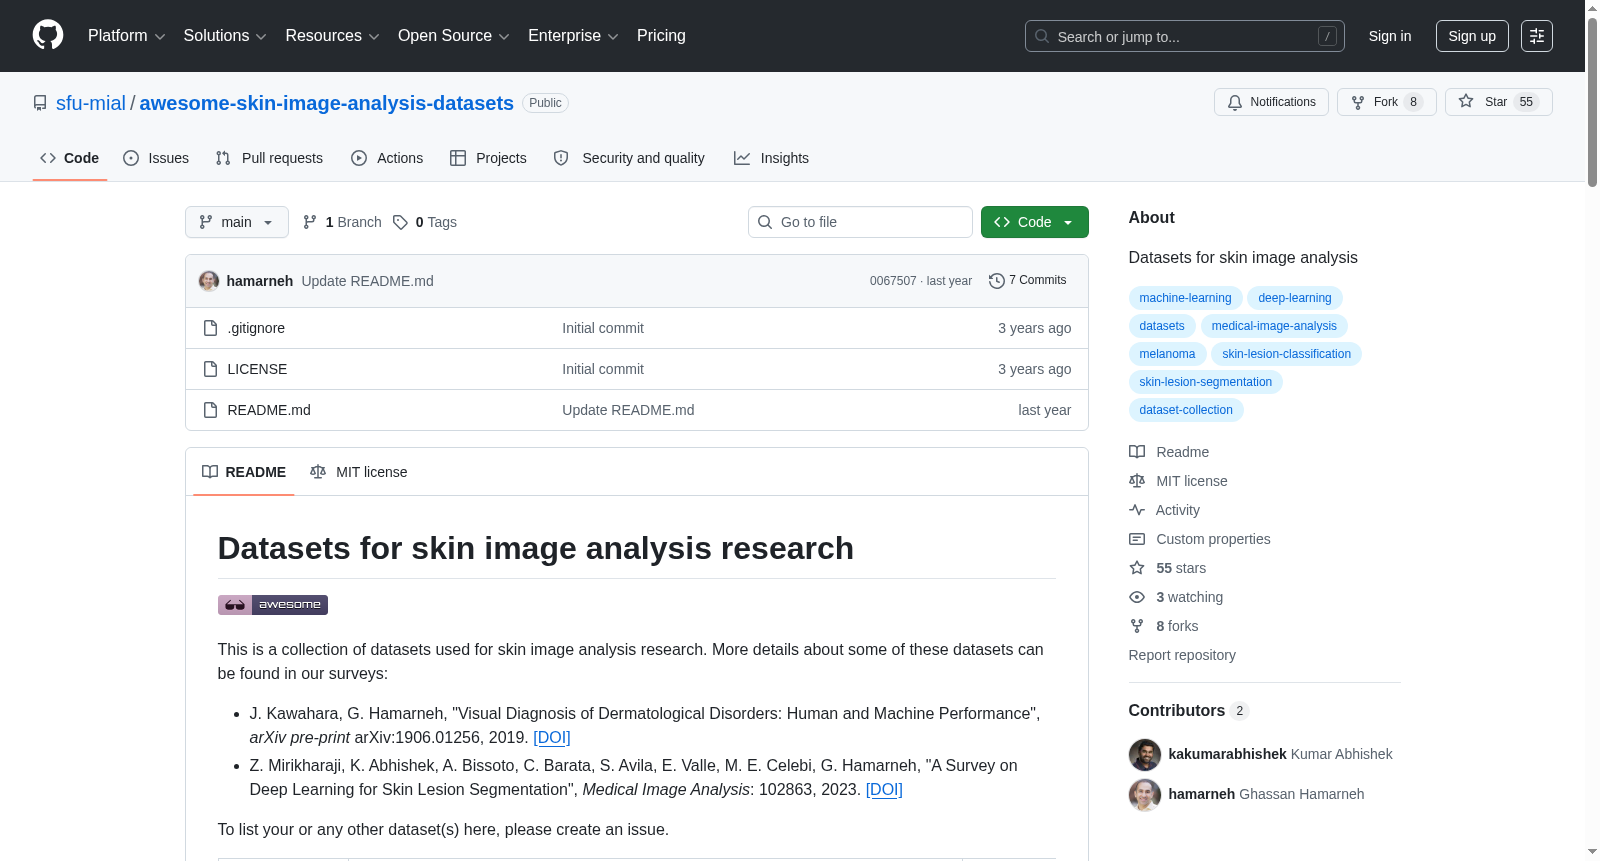
Task: Click the Custom properties note icon
Action: coord(1137,539)
